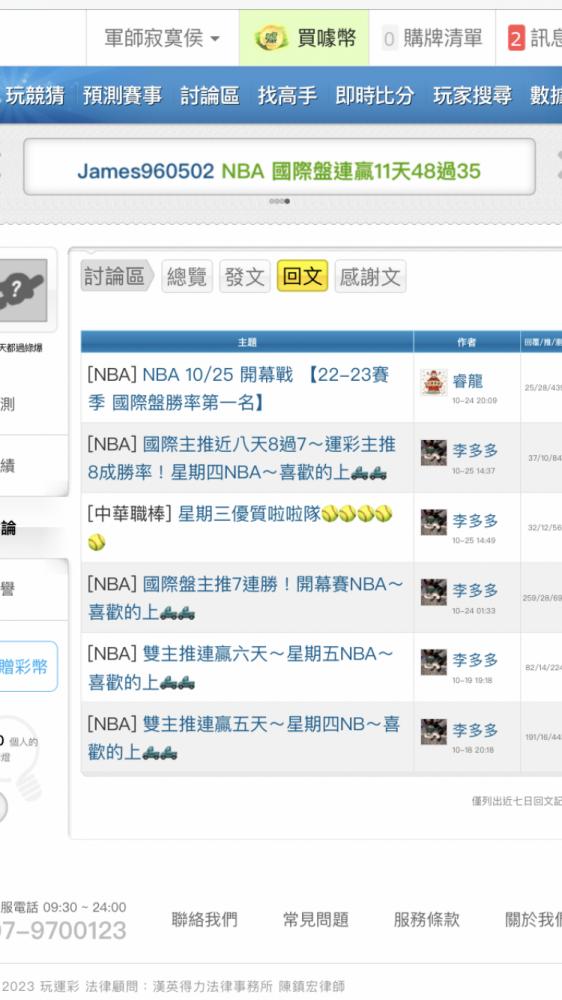Click 李多多 name dated 10-25 14:37
Viewport: 562px width, 1000px height.
click(475, 450)
